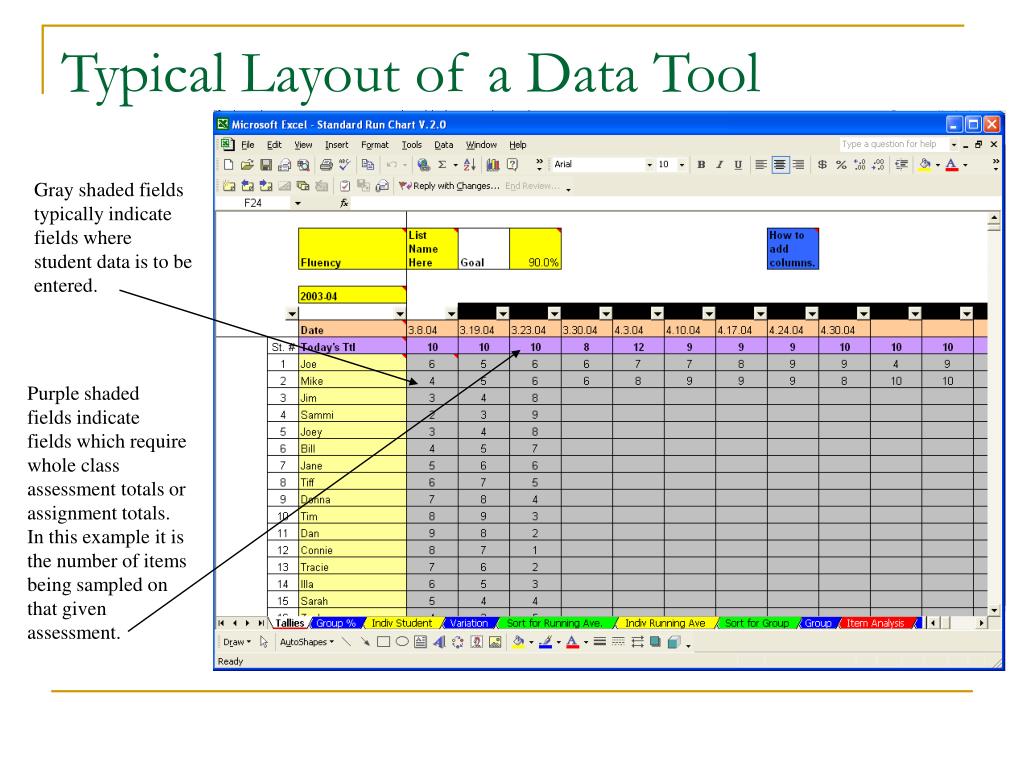Click Line Color swatch on Drawing toolbar

point(546,642)
